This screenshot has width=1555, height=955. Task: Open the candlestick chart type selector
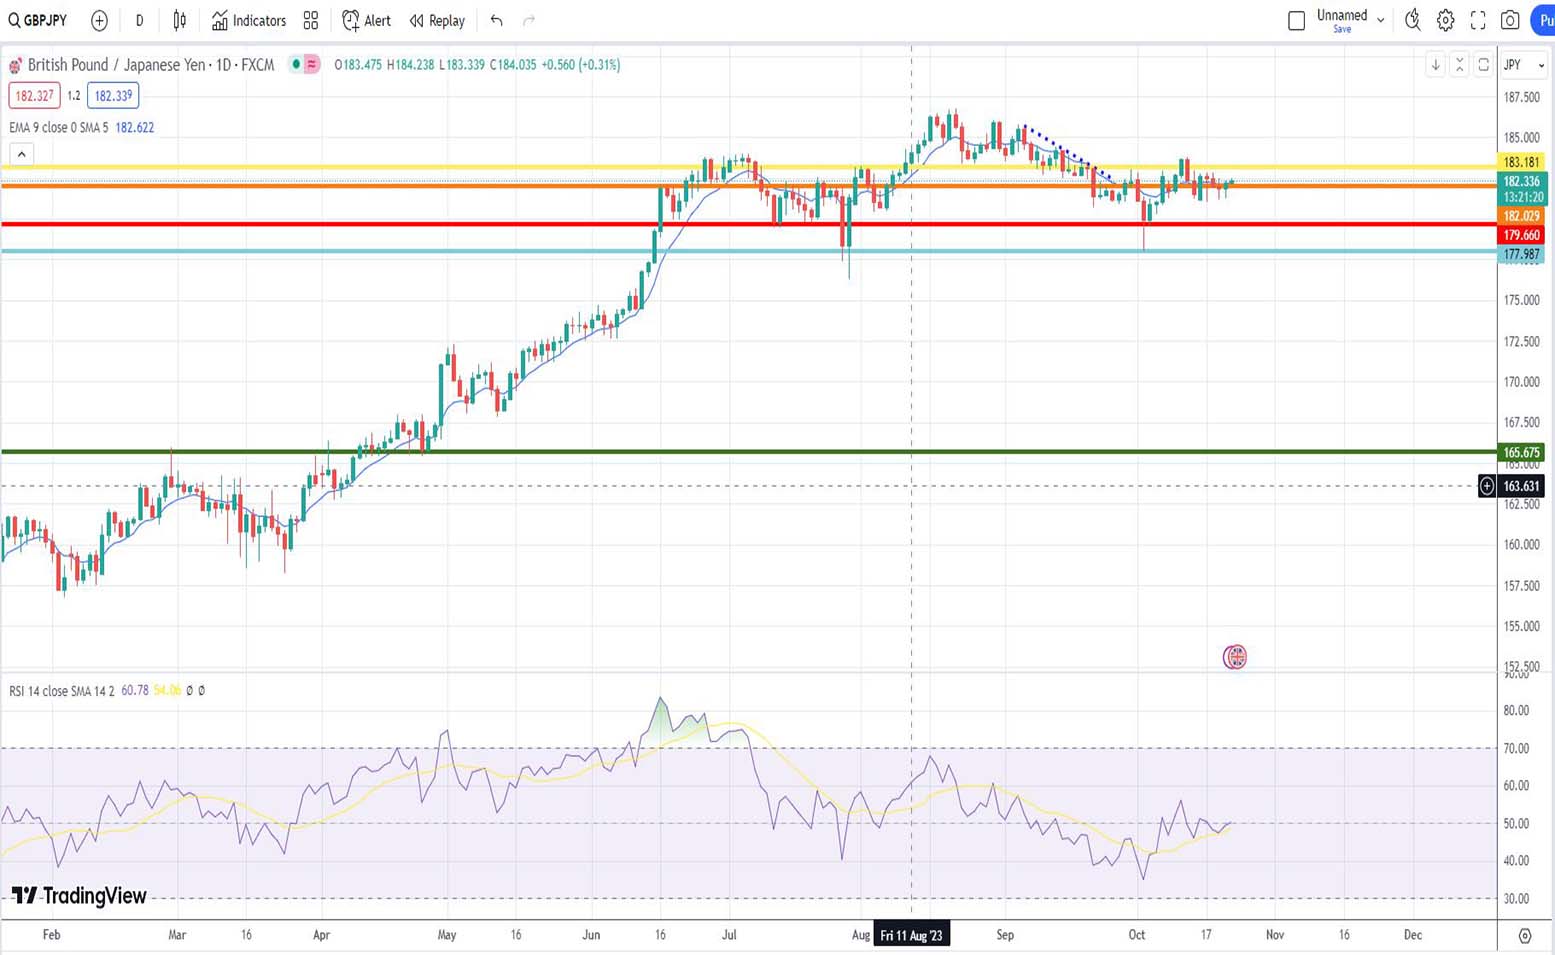[179, 20]
